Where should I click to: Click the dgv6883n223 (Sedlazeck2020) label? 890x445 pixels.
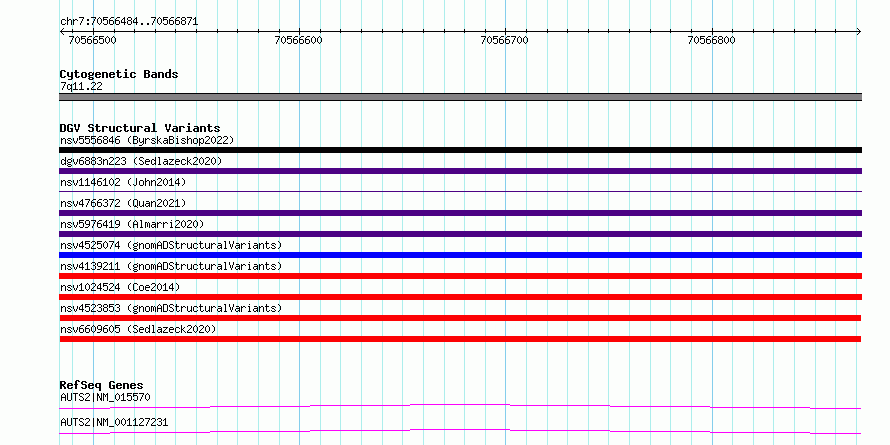coord(141,161)
